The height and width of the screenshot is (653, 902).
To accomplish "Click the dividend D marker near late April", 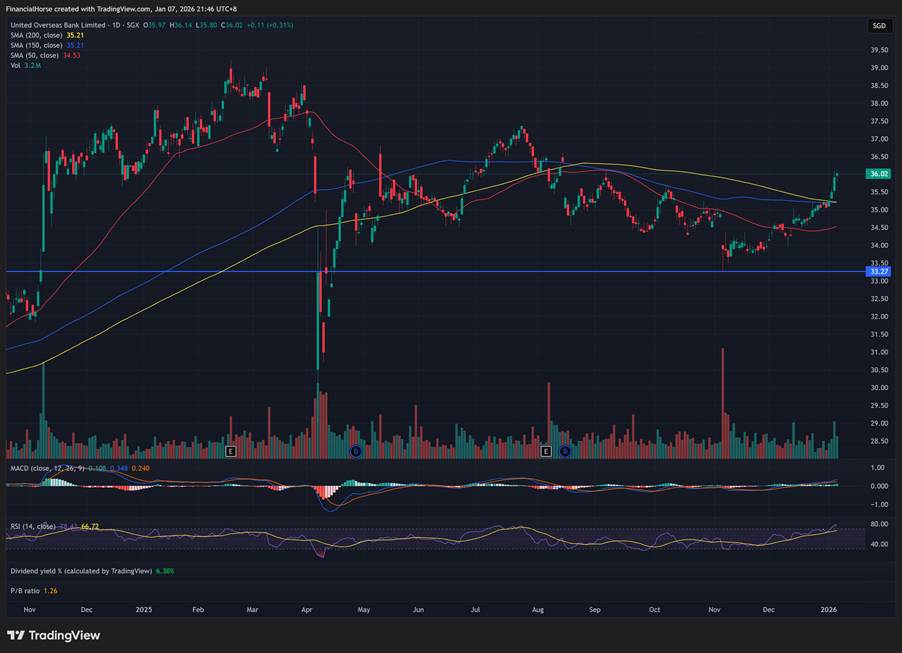I will point(355,452).
